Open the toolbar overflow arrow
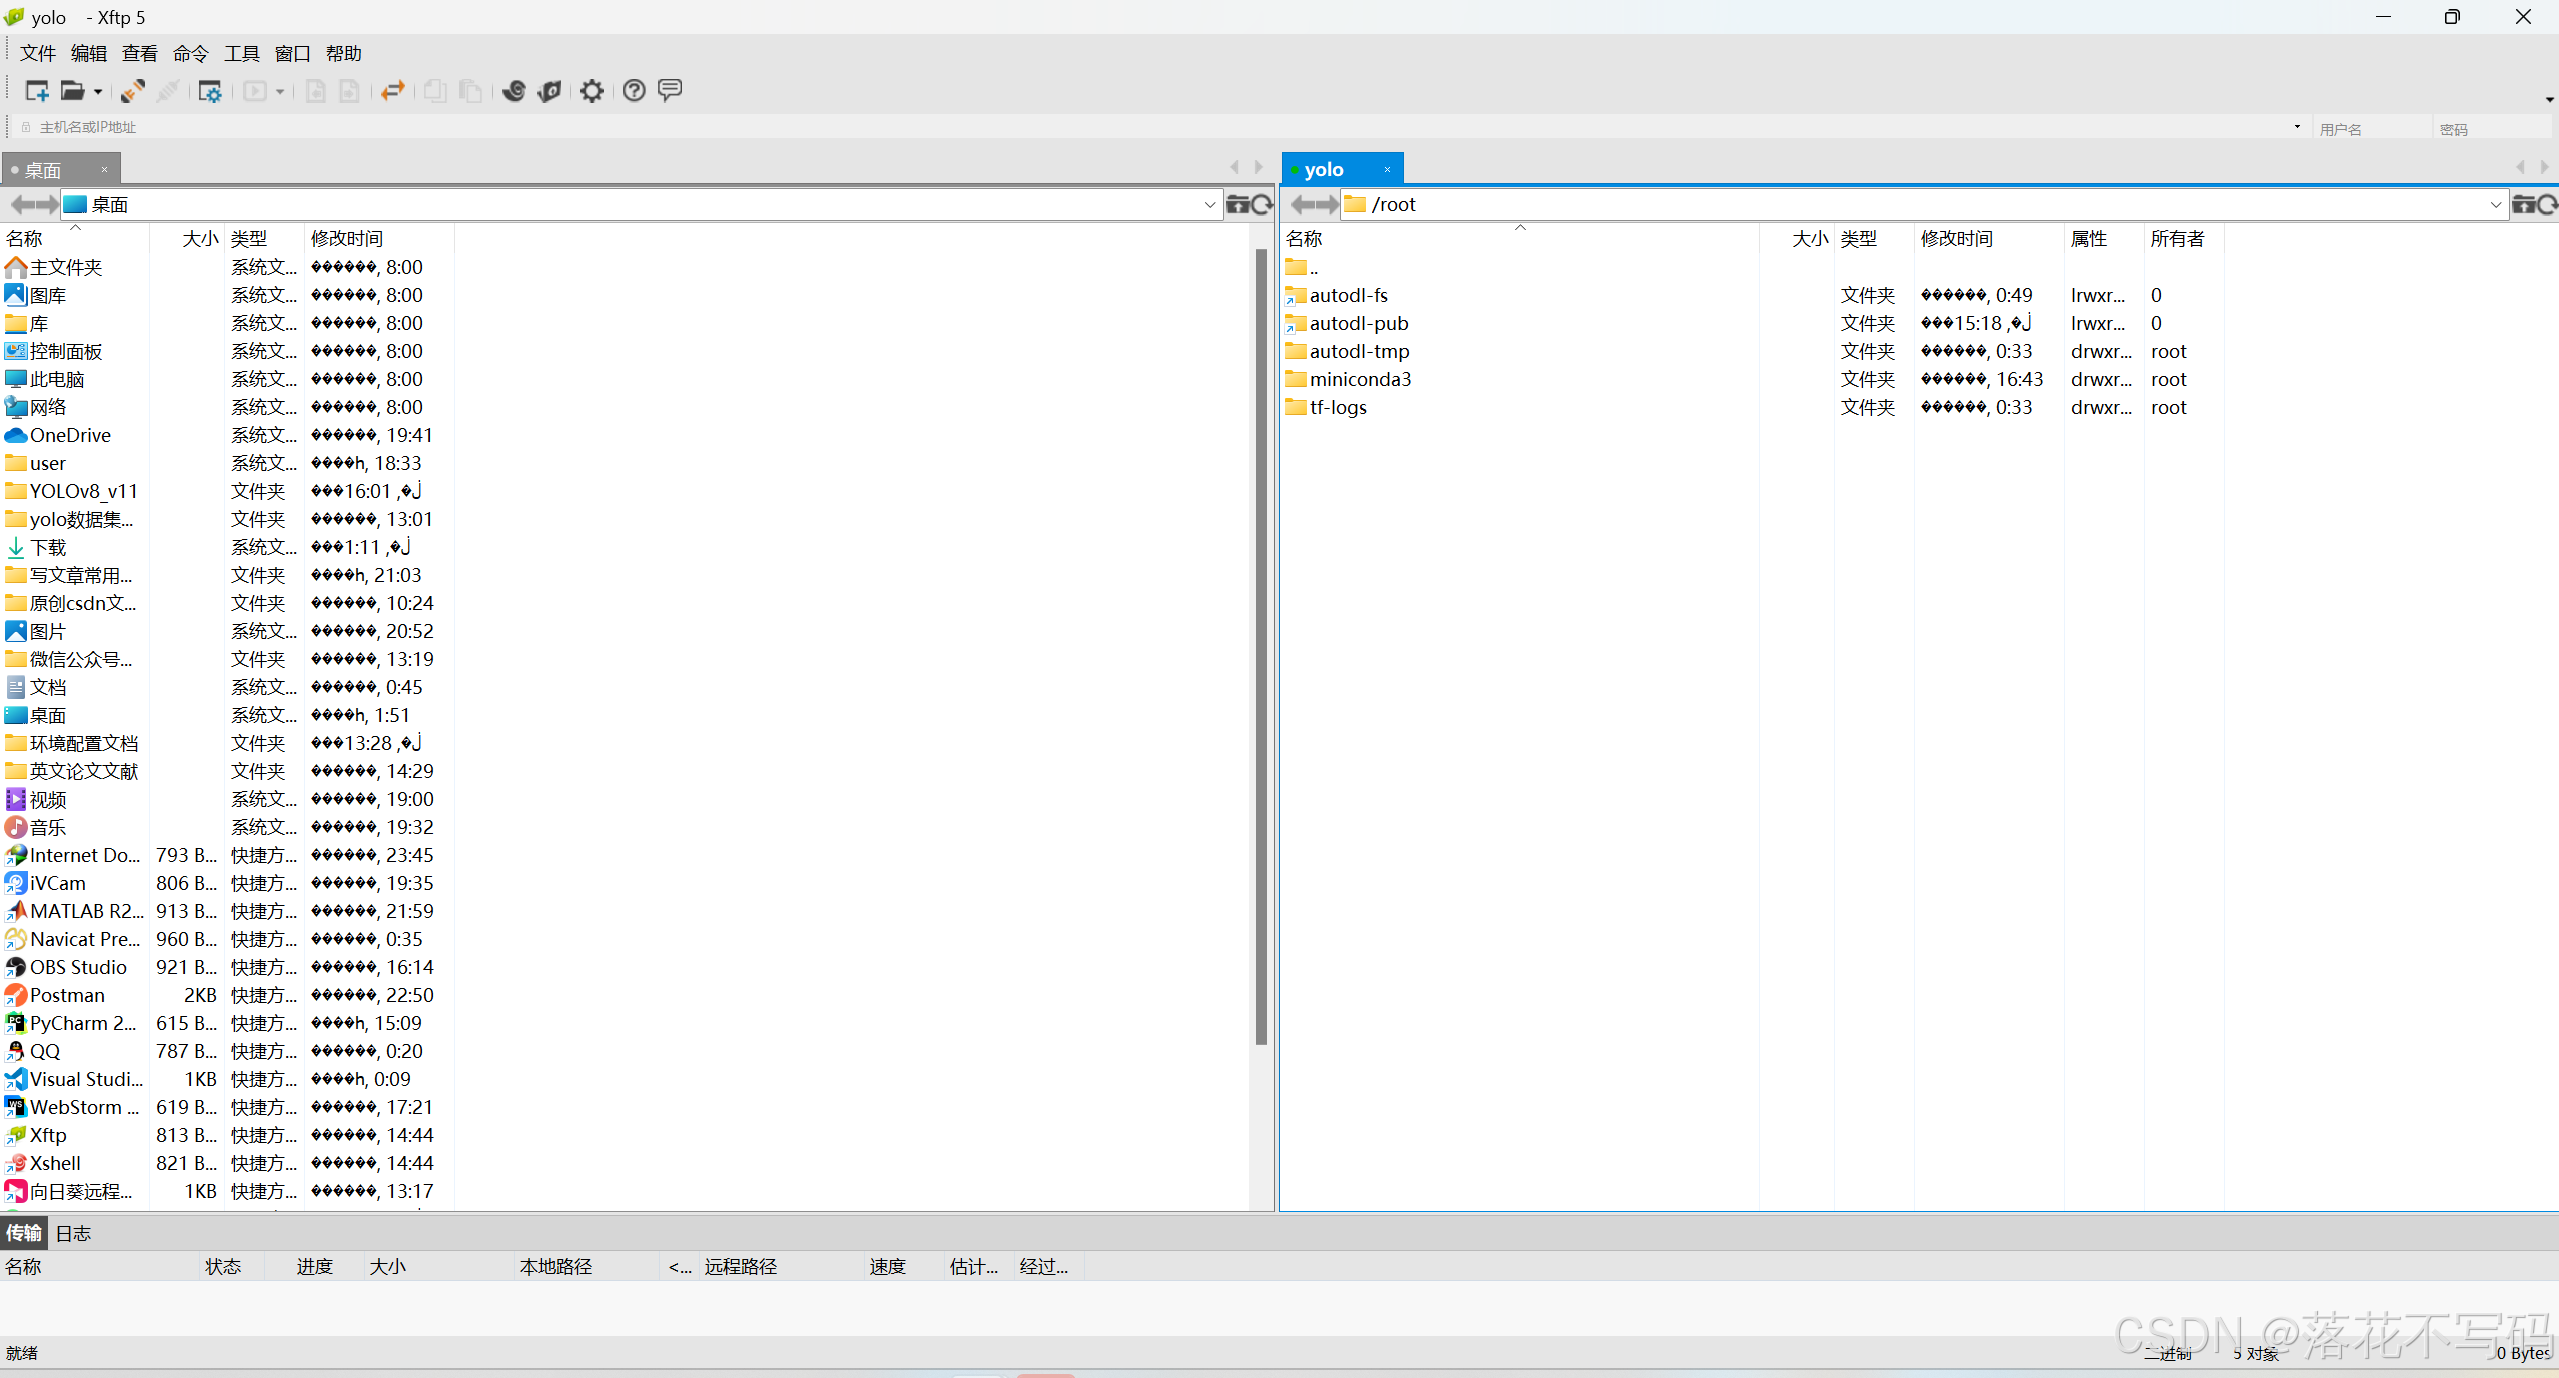Image resolution: width=2559 pixels, height=1378 pixels. tap(2549, 99)
